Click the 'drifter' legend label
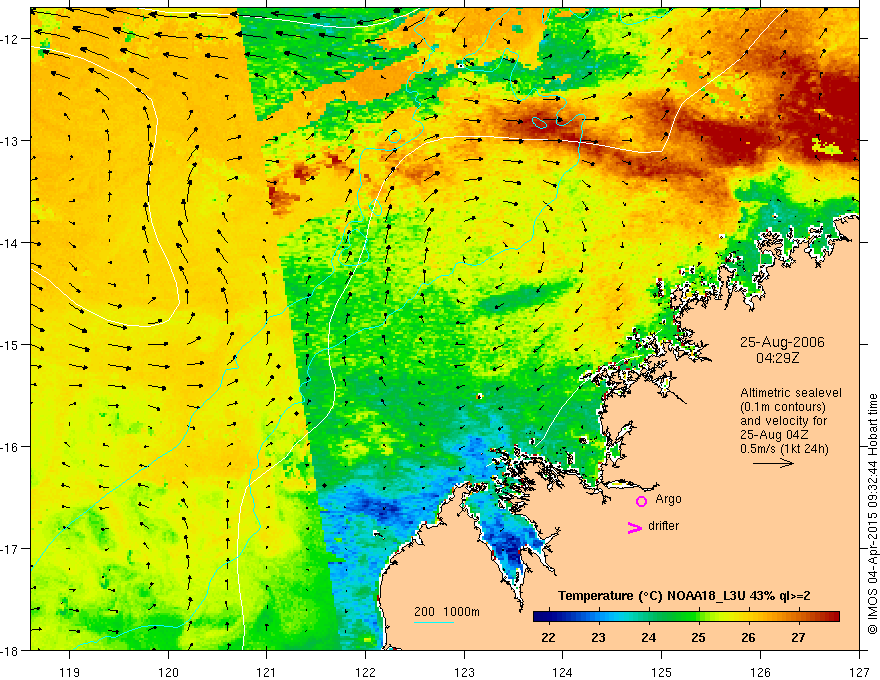The image size is (880, 680). pyautogui.click(x=663, y=526)
